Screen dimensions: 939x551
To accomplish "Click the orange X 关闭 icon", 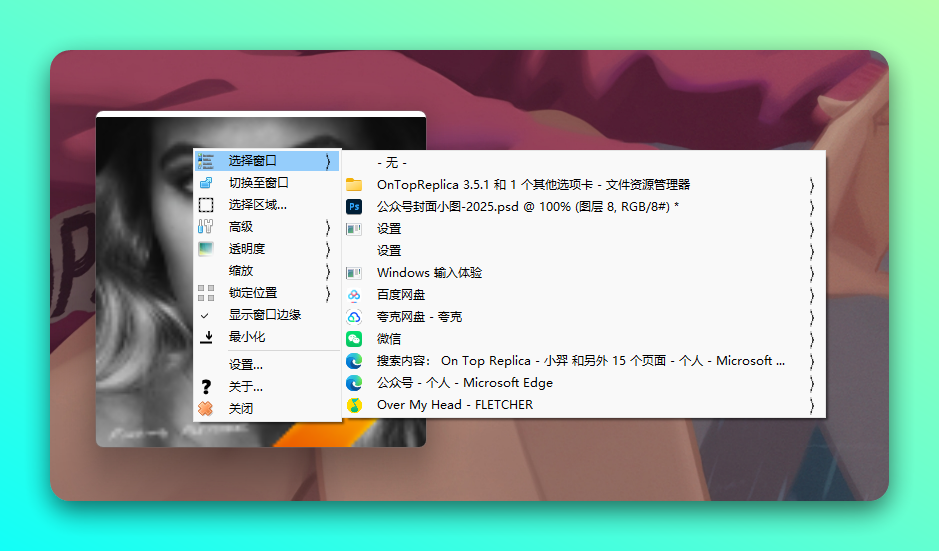I will point(205,408).
